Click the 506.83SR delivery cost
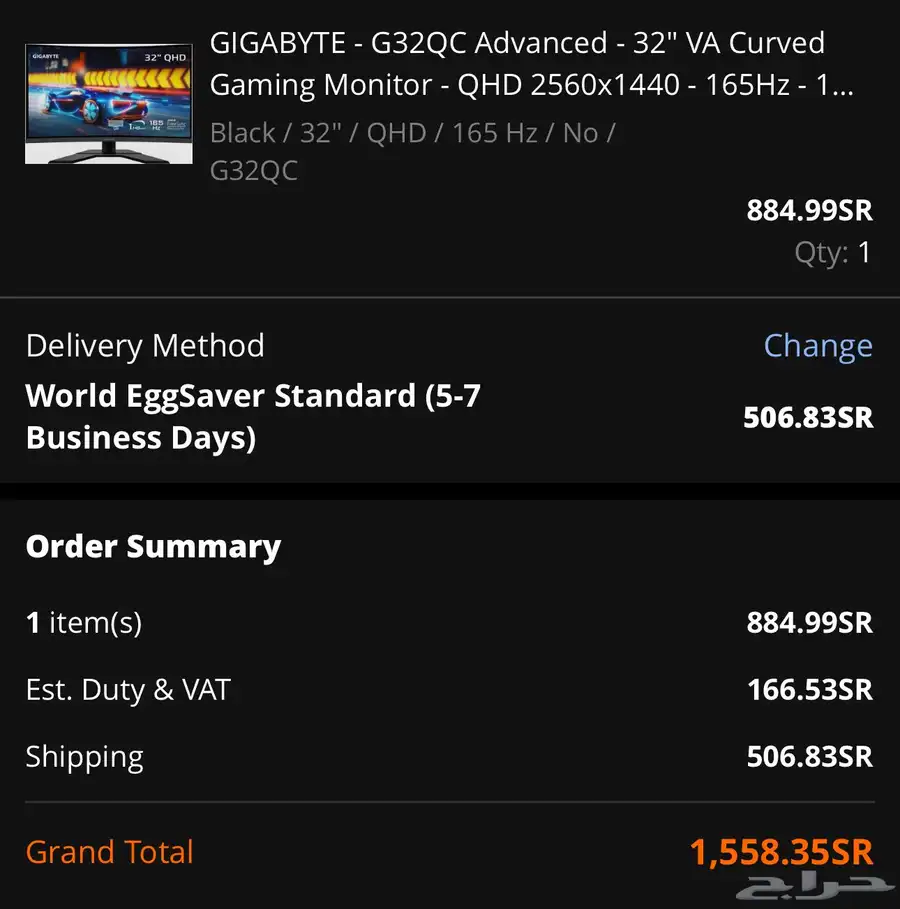The image size is (900, 909). click(808, 417)
